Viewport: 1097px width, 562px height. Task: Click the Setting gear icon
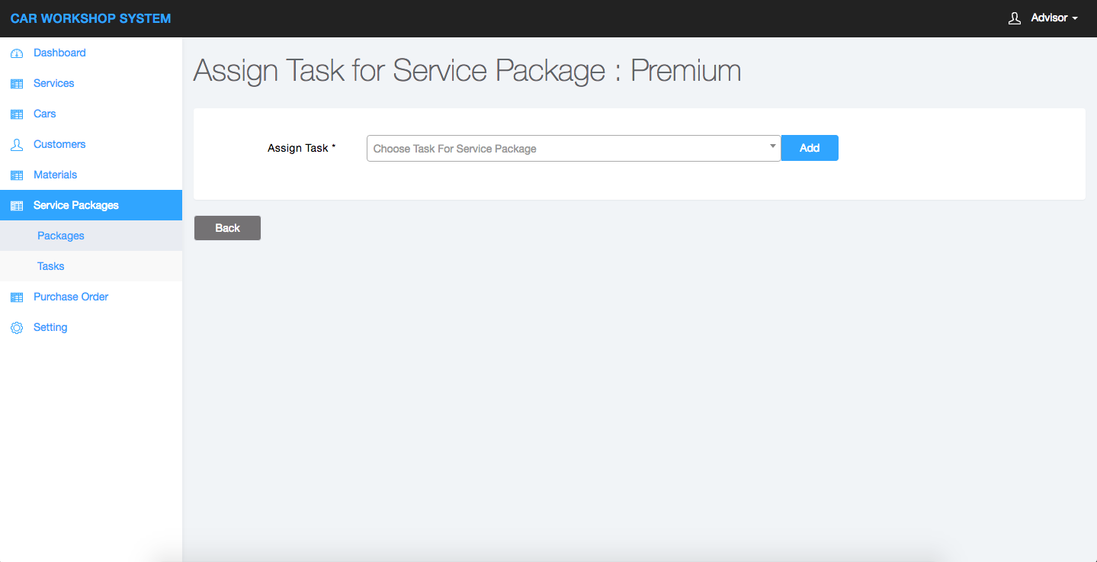(x=16, y=328)
